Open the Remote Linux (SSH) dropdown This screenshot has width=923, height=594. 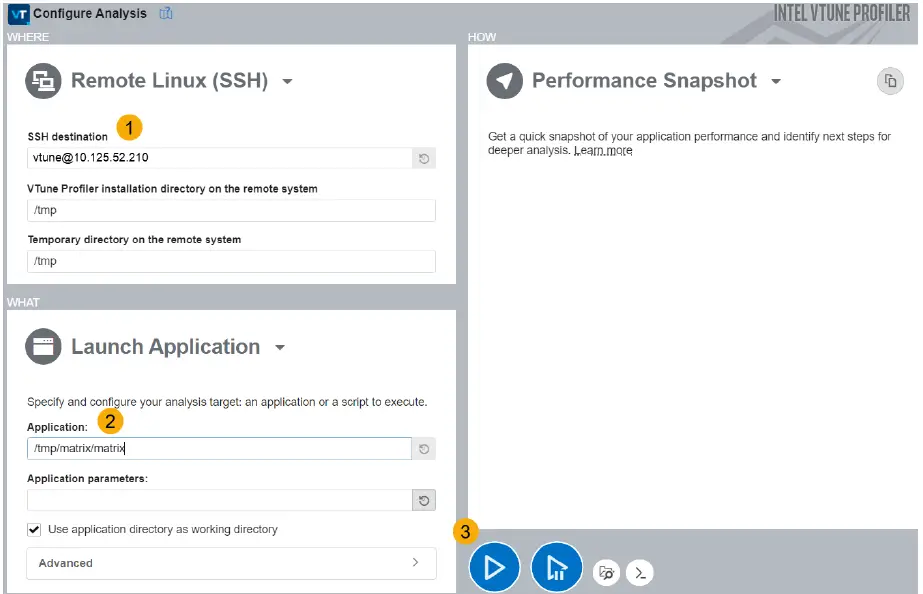[x=288, y=82]
